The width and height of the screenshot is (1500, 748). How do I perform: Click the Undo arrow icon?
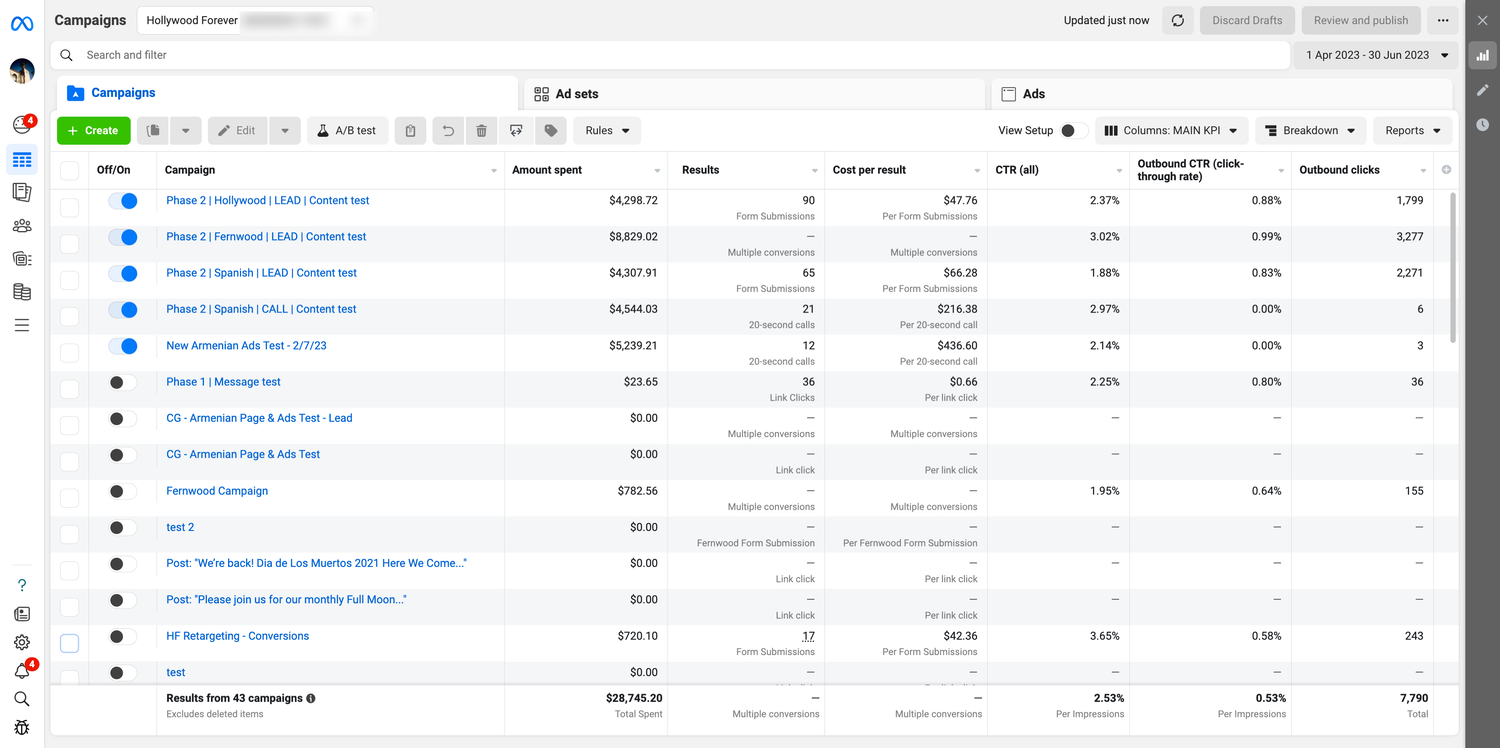tap(448, 130)
